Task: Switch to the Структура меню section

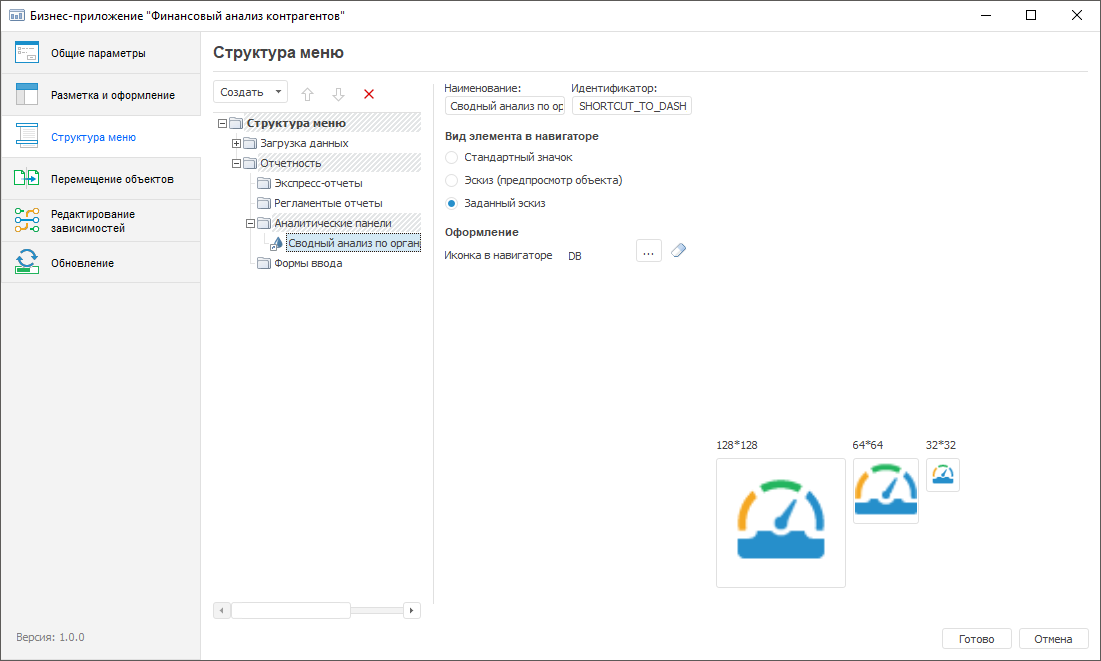Action: point(100,137)
